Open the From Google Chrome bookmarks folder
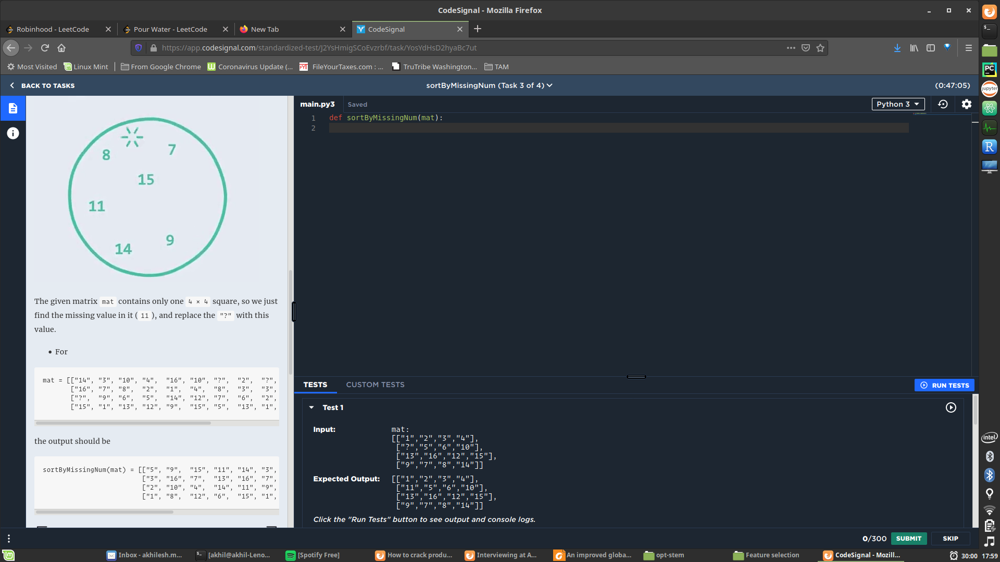Viewport: 1000px width, 562px height. [x=161, y=66]
